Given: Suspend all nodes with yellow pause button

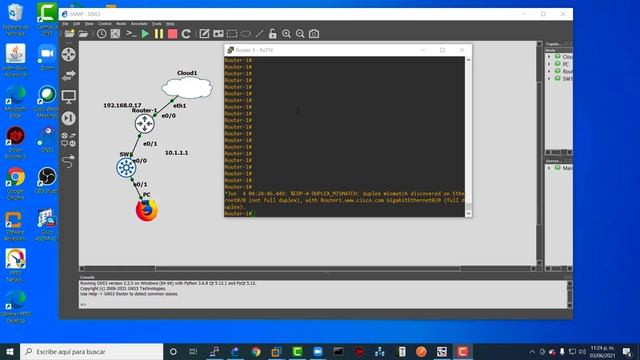Looking at the screenshot, I should 159,33.
